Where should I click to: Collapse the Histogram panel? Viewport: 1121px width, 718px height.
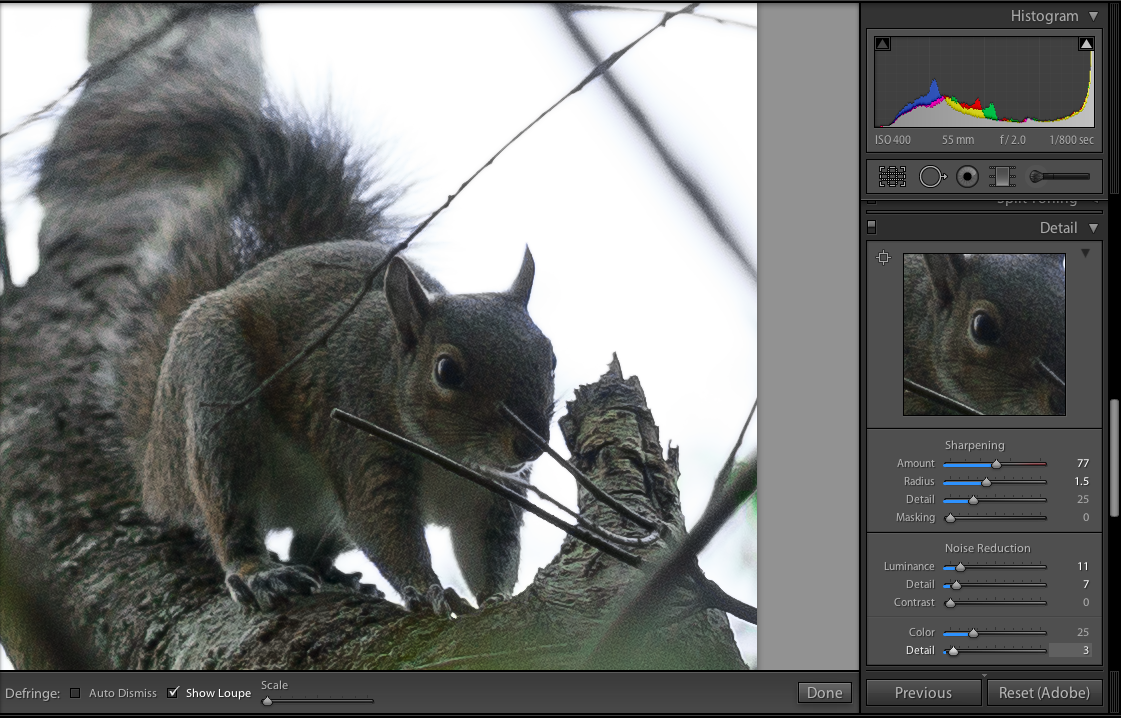pos(1093,16)
